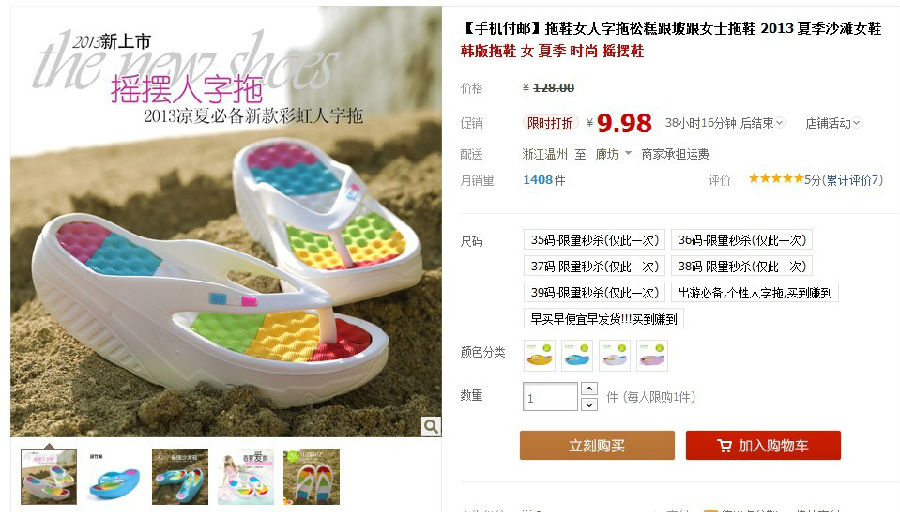Viewport: 900px width, 512px height.
Task: Select the blue sandal color option
Action: coord(577,355)
